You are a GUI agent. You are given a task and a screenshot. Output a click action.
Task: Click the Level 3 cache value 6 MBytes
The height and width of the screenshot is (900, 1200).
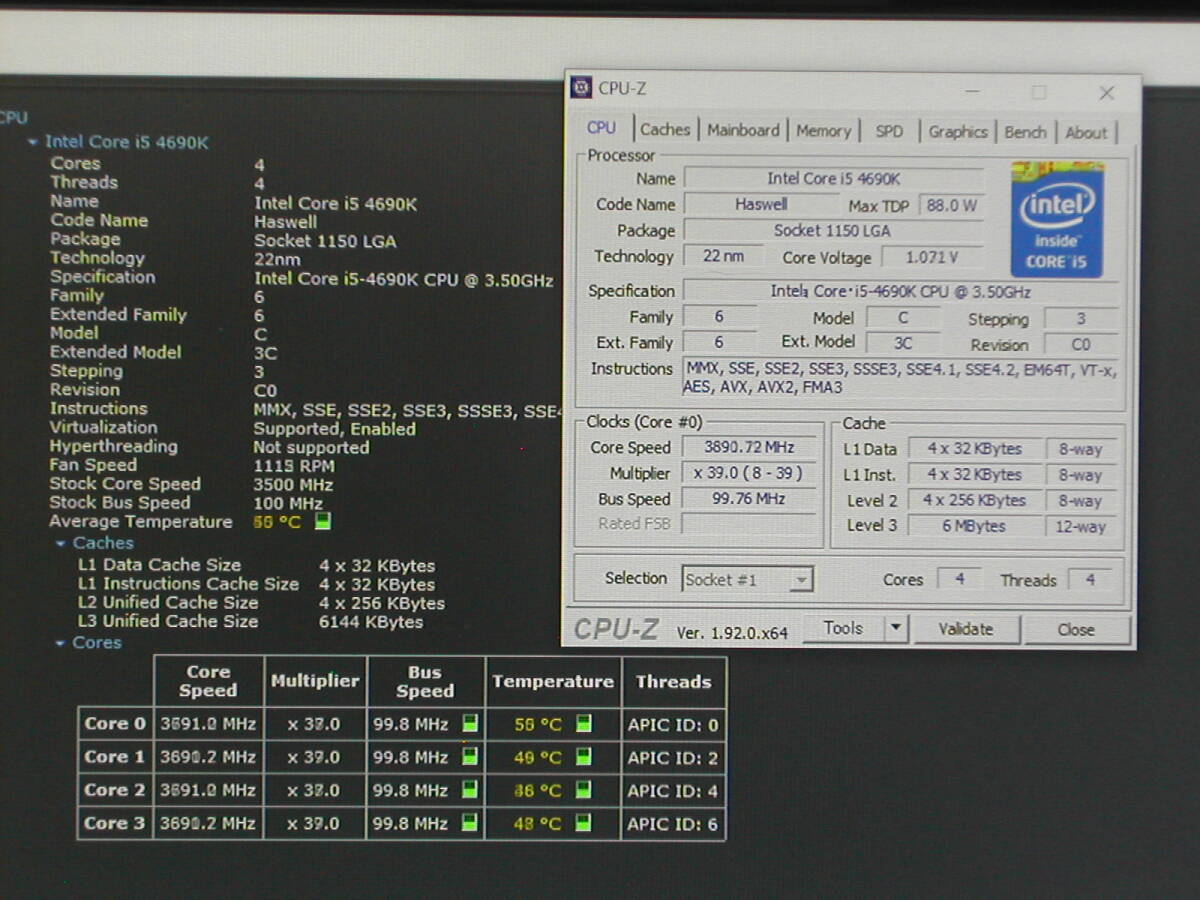pos(974,526)
